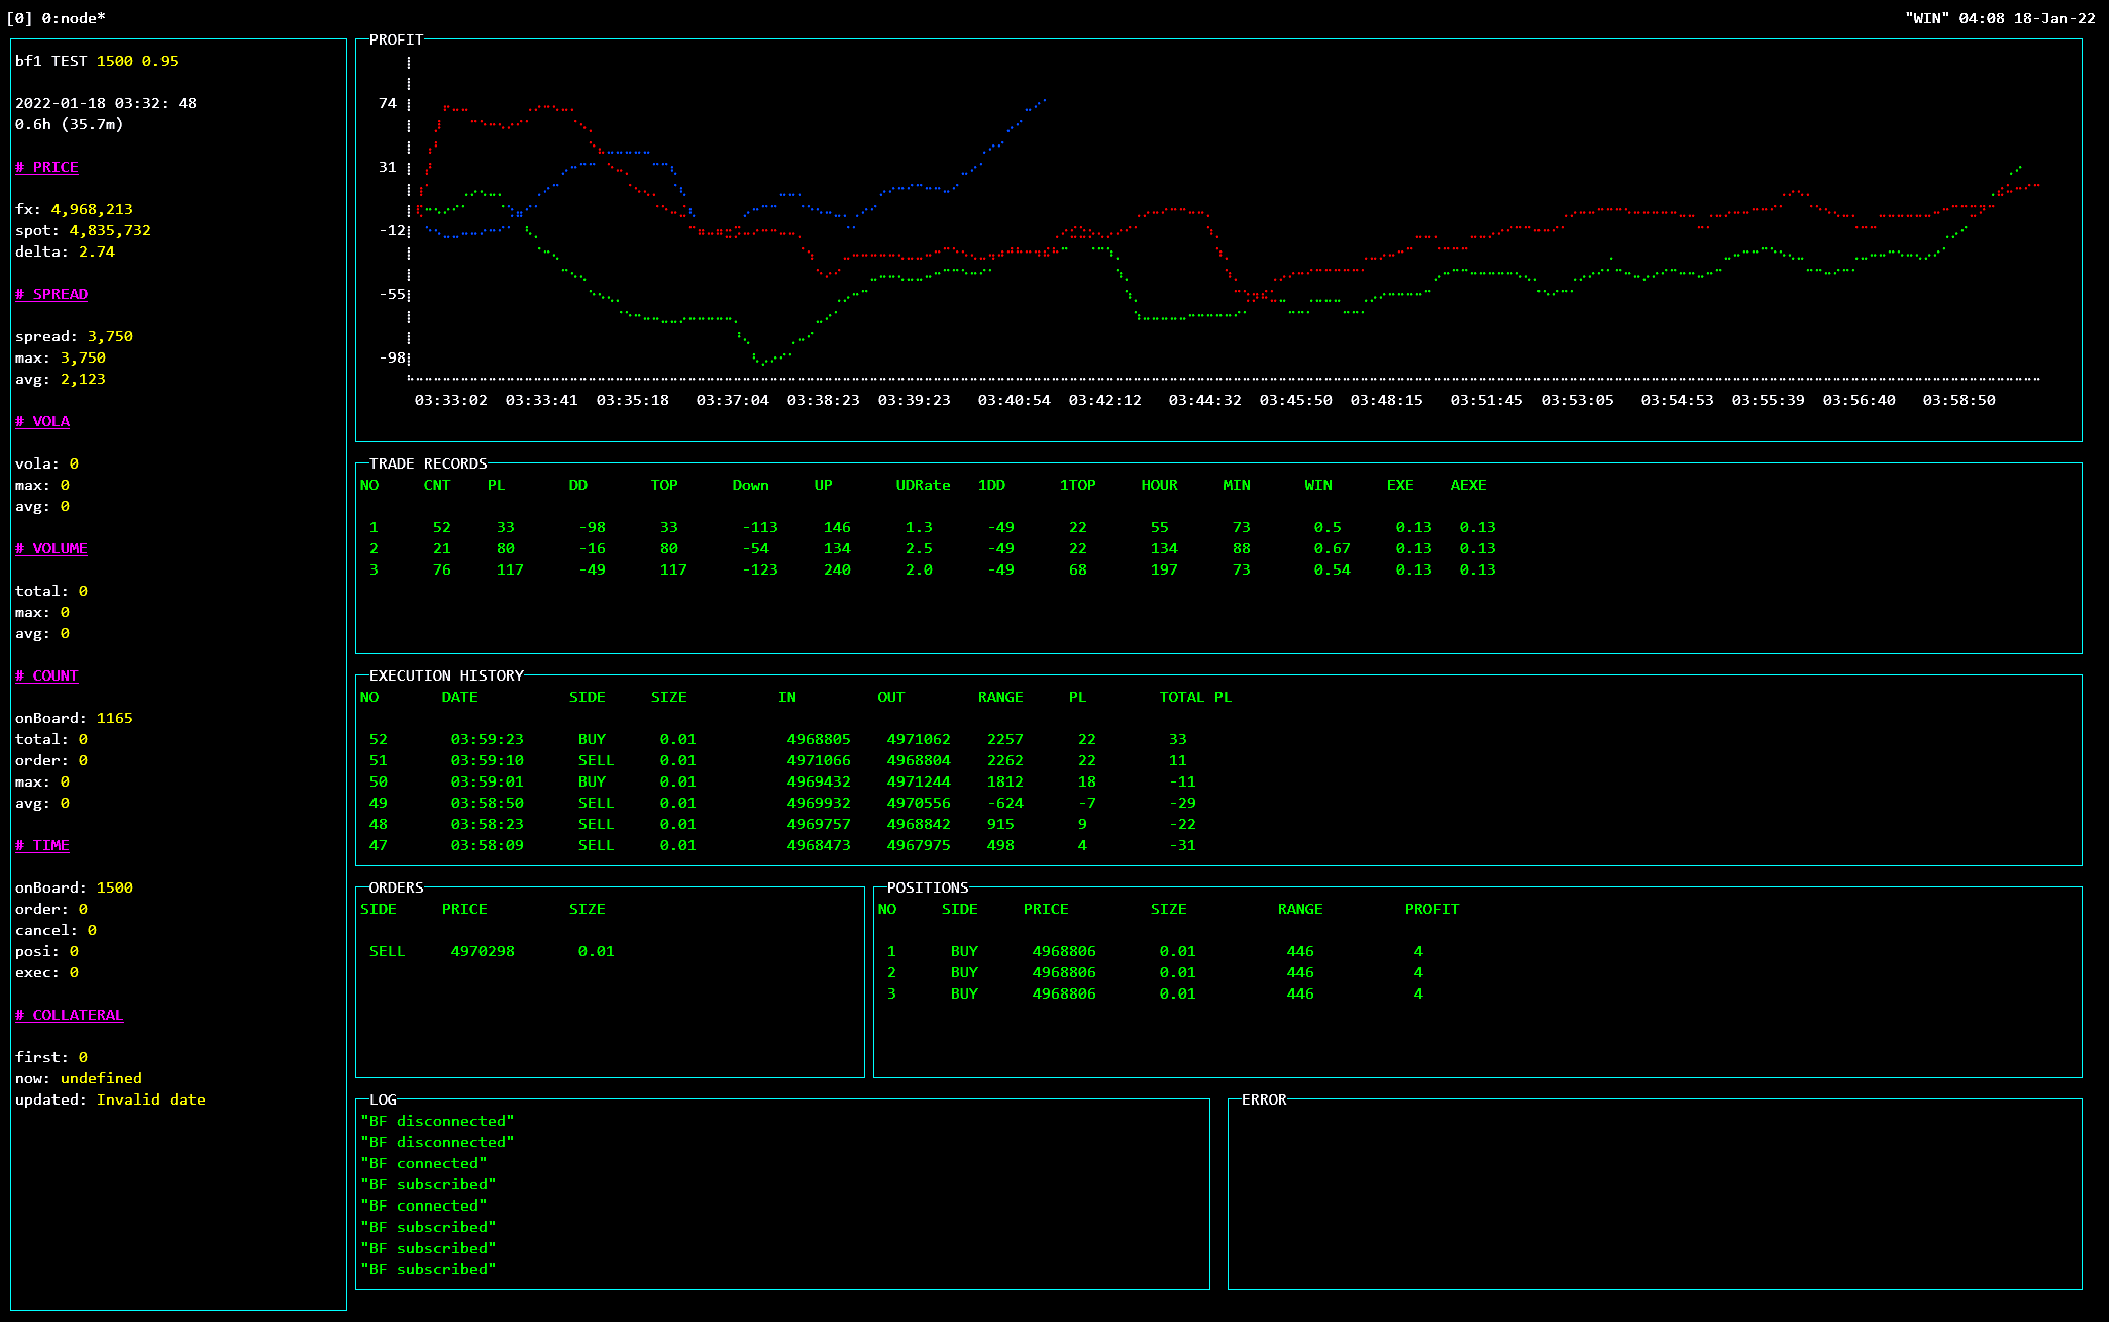Click first "BF disconnected" log entry
Screen dimensions: 2109x1322
point(437,1121)
